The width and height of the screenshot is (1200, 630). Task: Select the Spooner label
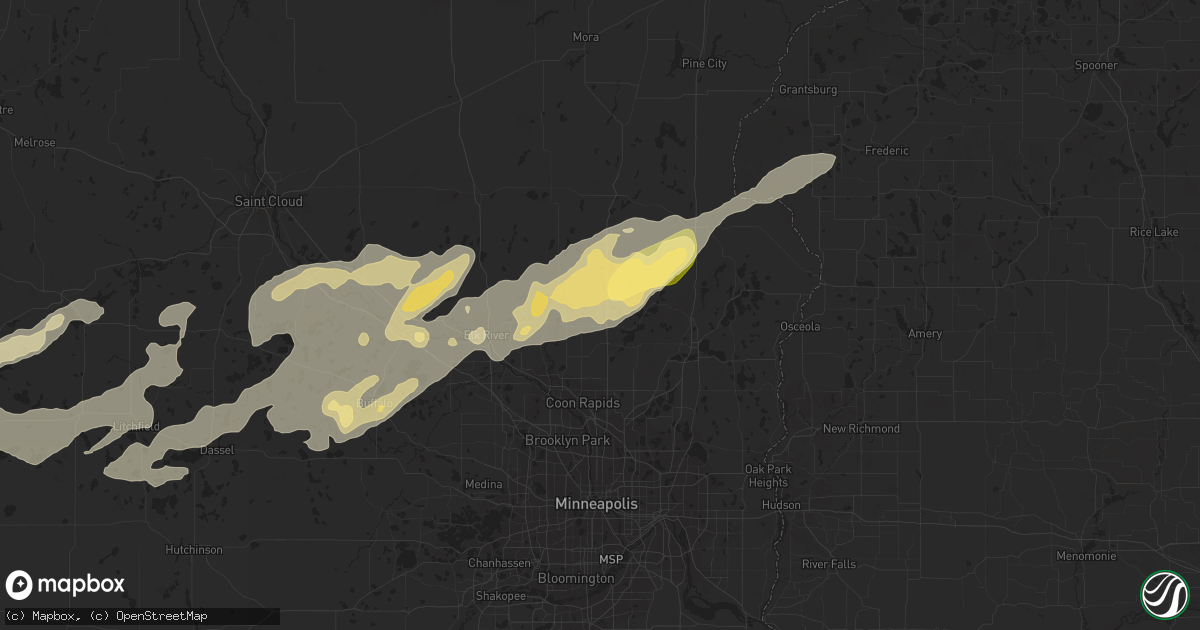[x=1095, y=65]
